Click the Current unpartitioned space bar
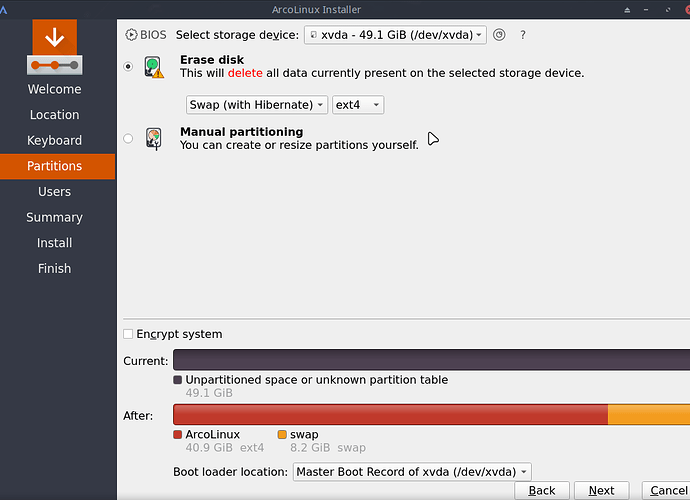 pyautogui.click(x=431, y=360)
